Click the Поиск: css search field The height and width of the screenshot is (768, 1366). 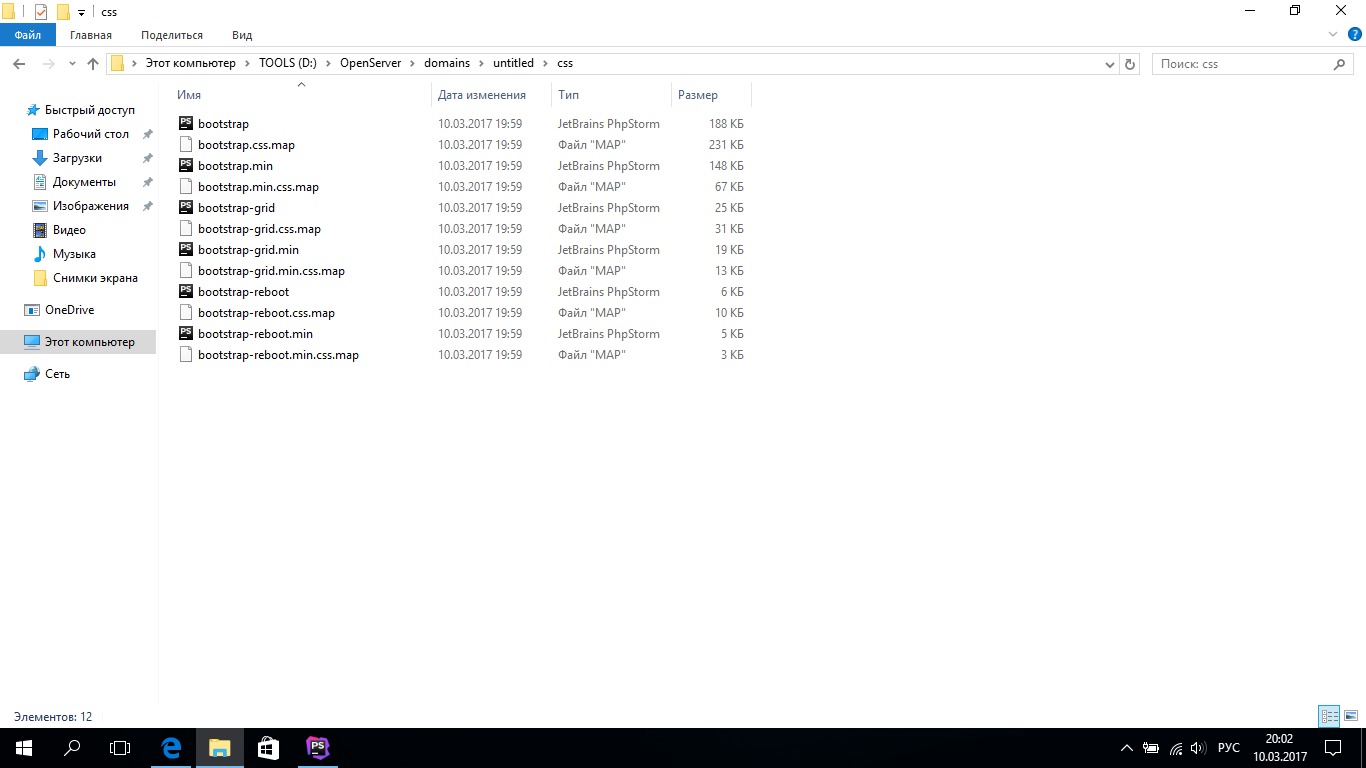(1240, 64)
